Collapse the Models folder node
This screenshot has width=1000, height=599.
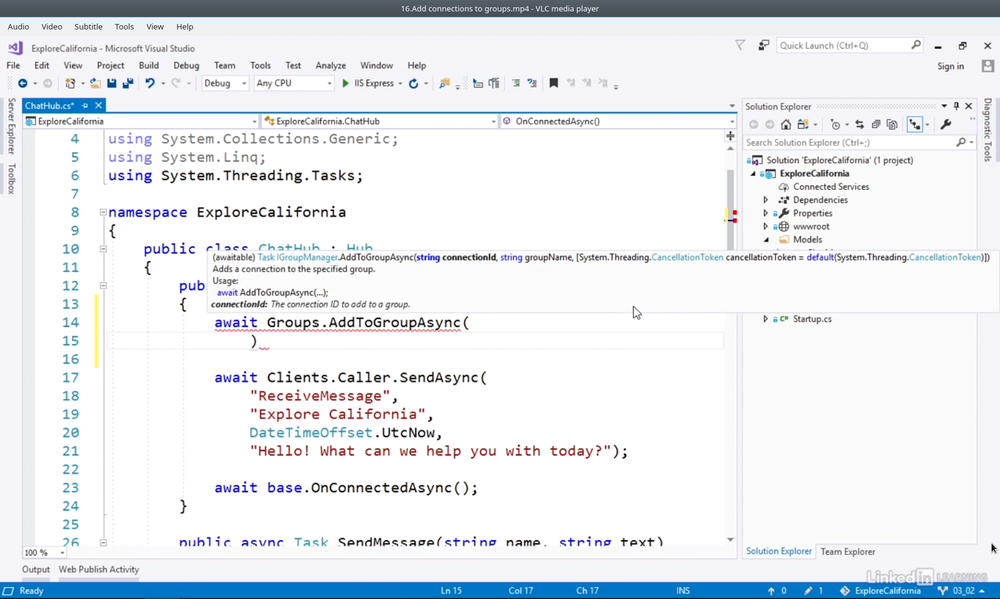(x=766, y=240)
